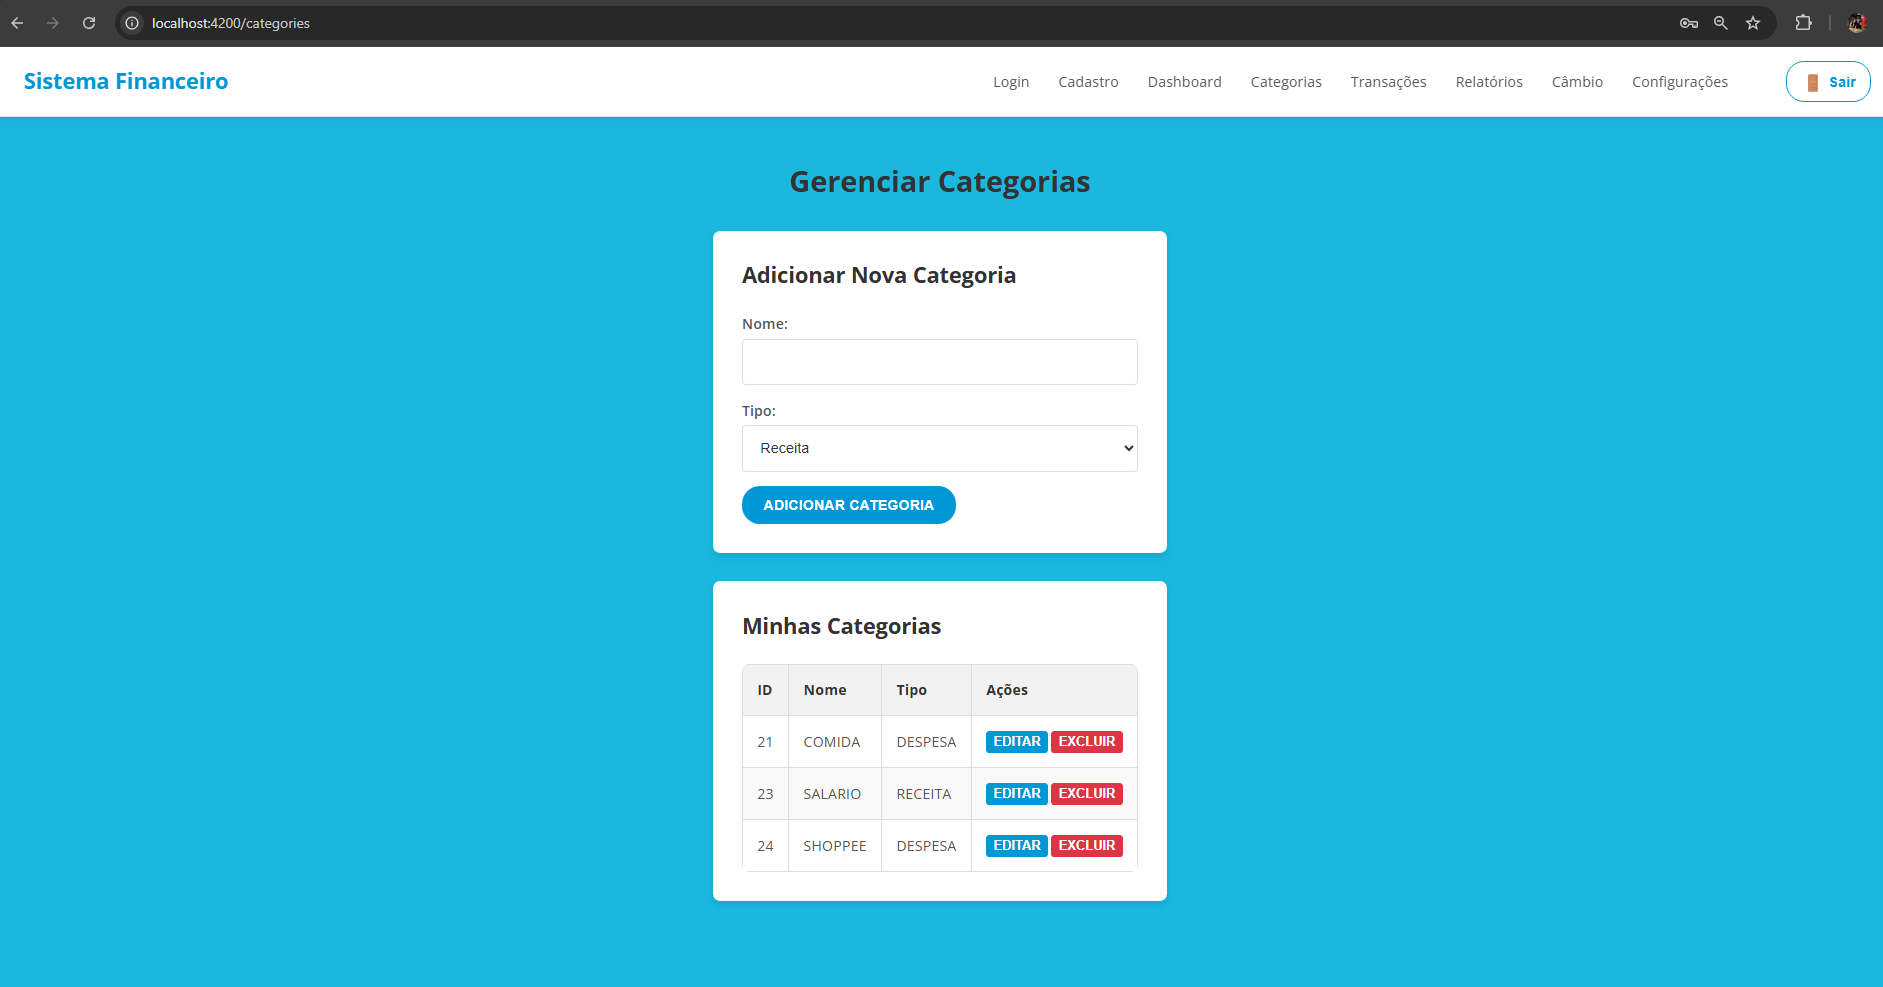Navigate to Dashboard

pos(1184,82)
